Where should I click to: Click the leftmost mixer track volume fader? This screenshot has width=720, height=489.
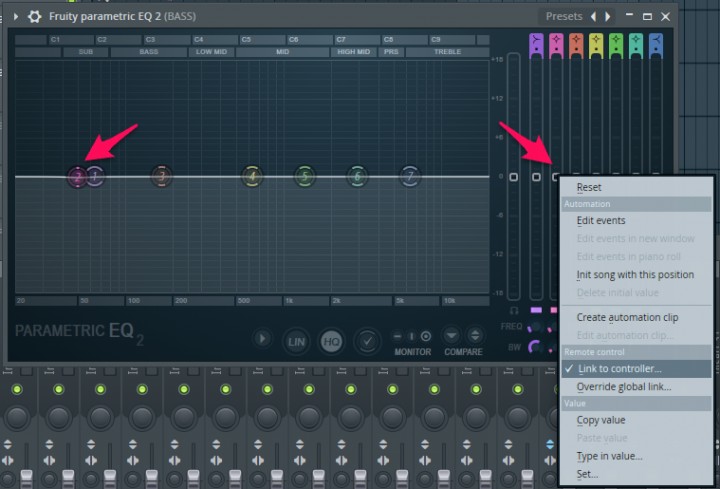click(x=27, y=478)
